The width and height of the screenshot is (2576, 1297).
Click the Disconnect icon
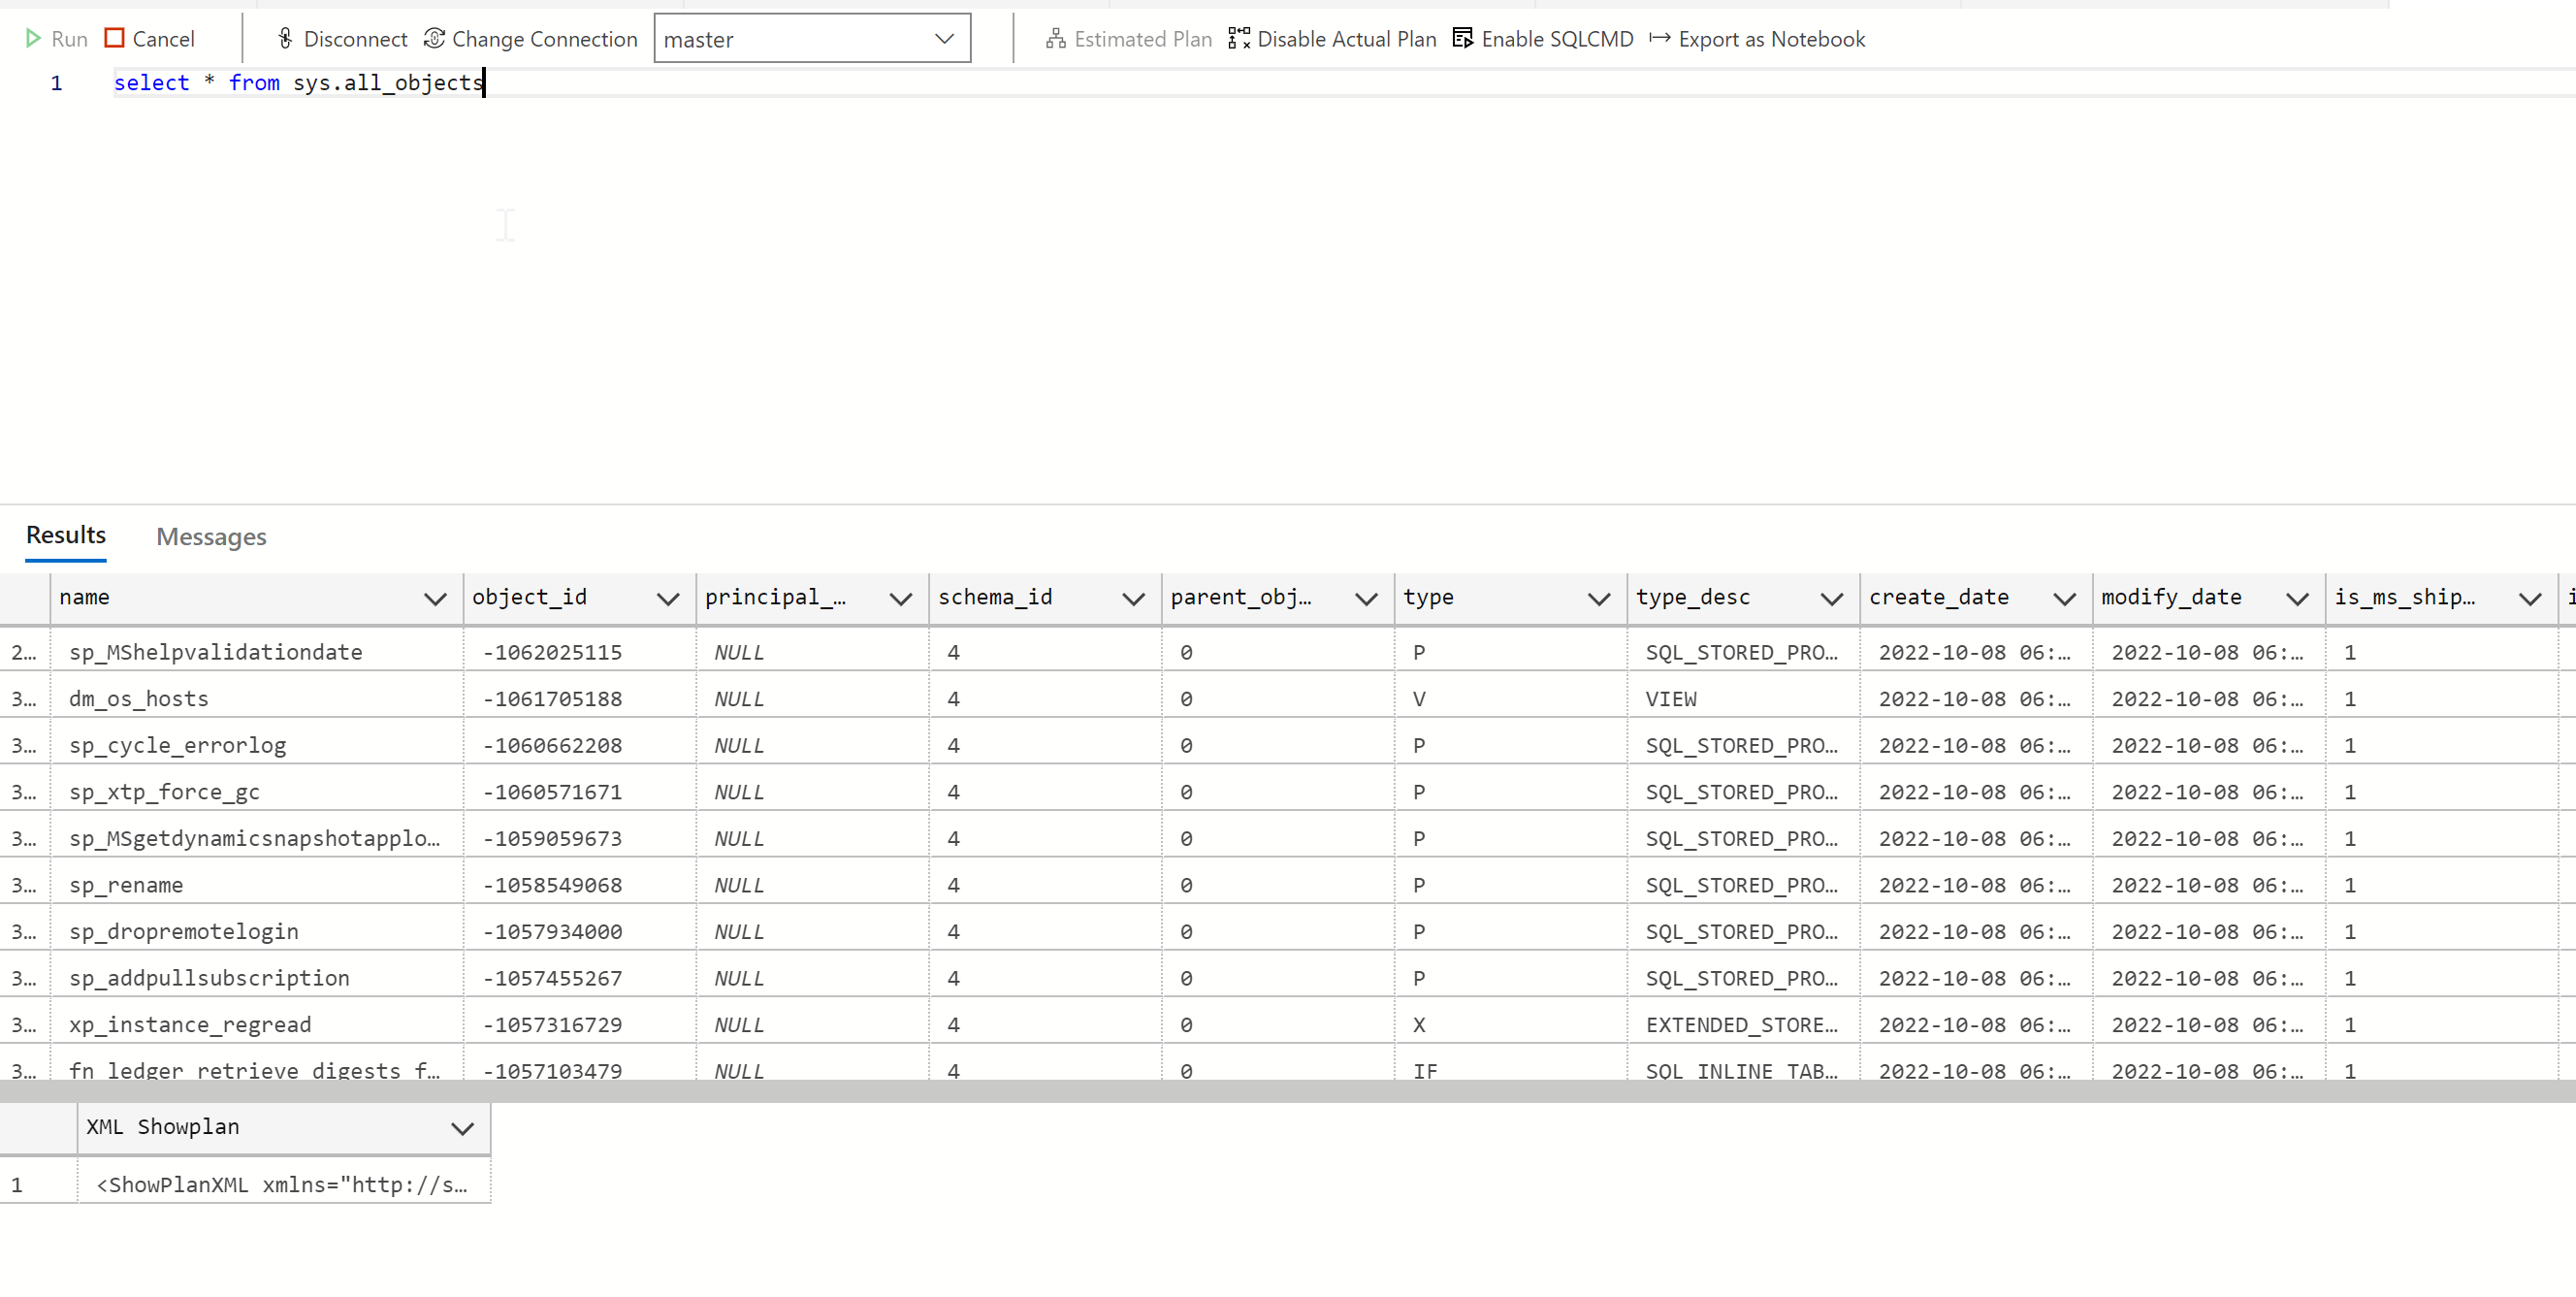point(284,38)
